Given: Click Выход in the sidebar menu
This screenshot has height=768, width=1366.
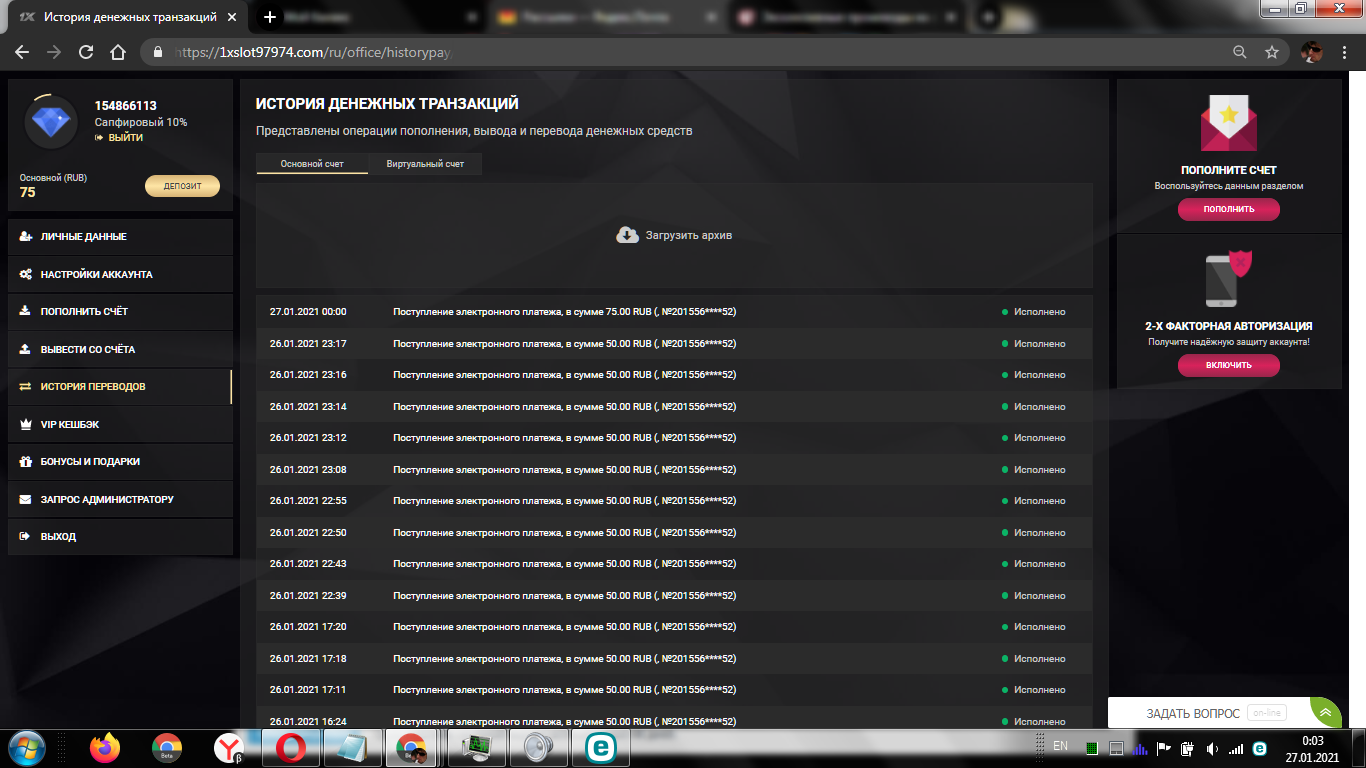Looking at the screenshot, I should coord(120,536).
